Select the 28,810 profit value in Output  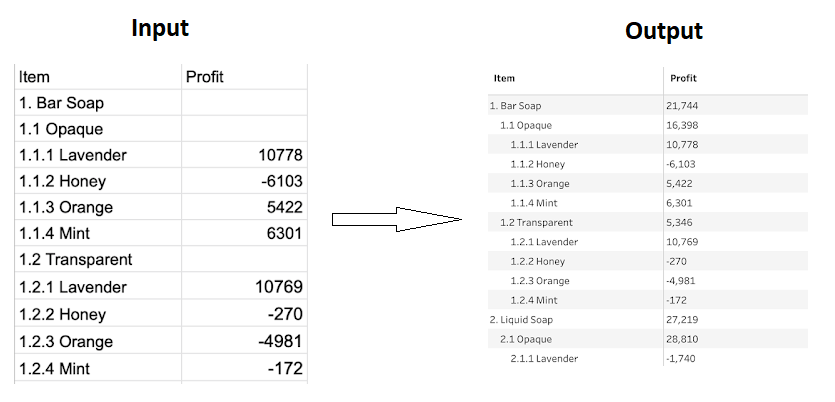(682, 339)
